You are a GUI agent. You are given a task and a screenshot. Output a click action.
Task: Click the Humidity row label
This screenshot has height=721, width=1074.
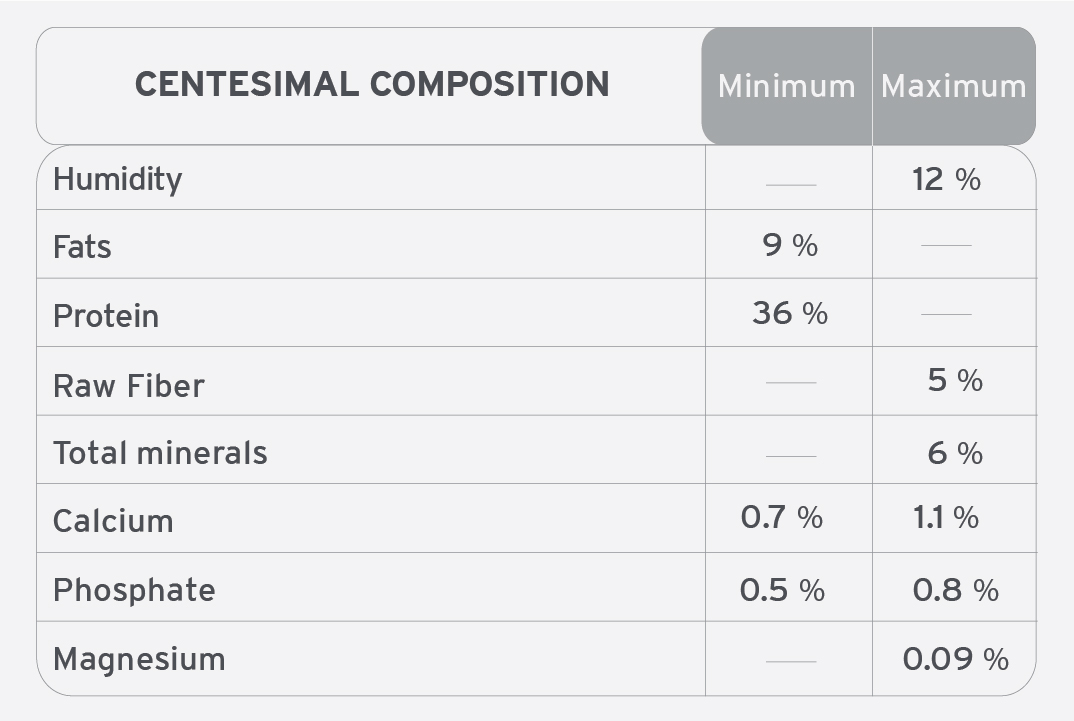pyautogui.click(x=118, y=179)
